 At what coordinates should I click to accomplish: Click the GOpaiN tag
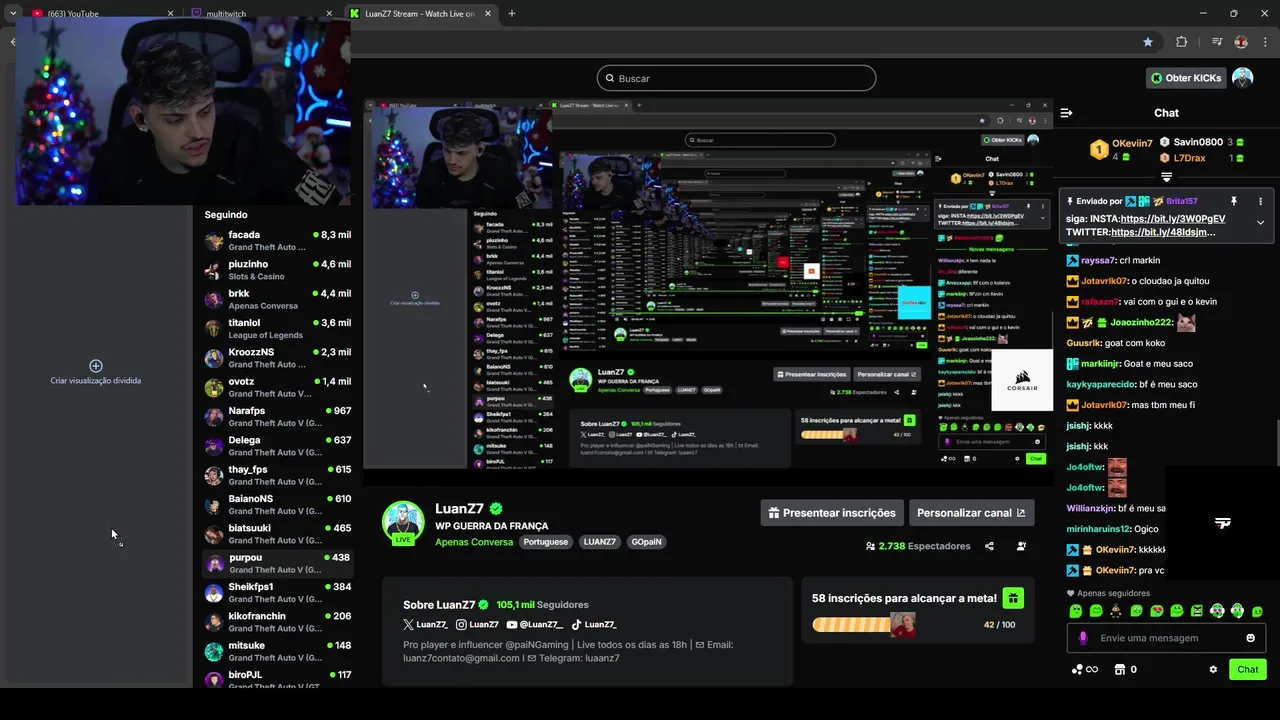(647, 542)
